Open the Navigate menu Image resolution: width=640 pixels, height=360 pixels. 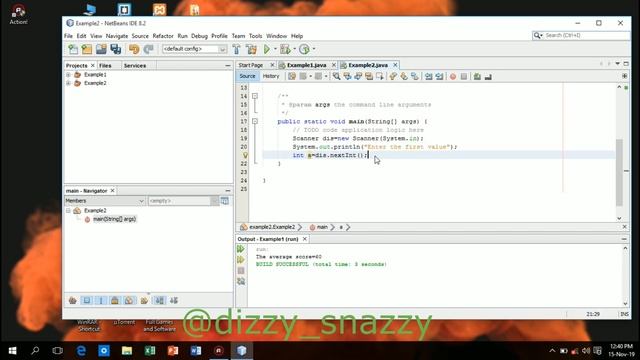pyautogui.click(x=117, y=36)
